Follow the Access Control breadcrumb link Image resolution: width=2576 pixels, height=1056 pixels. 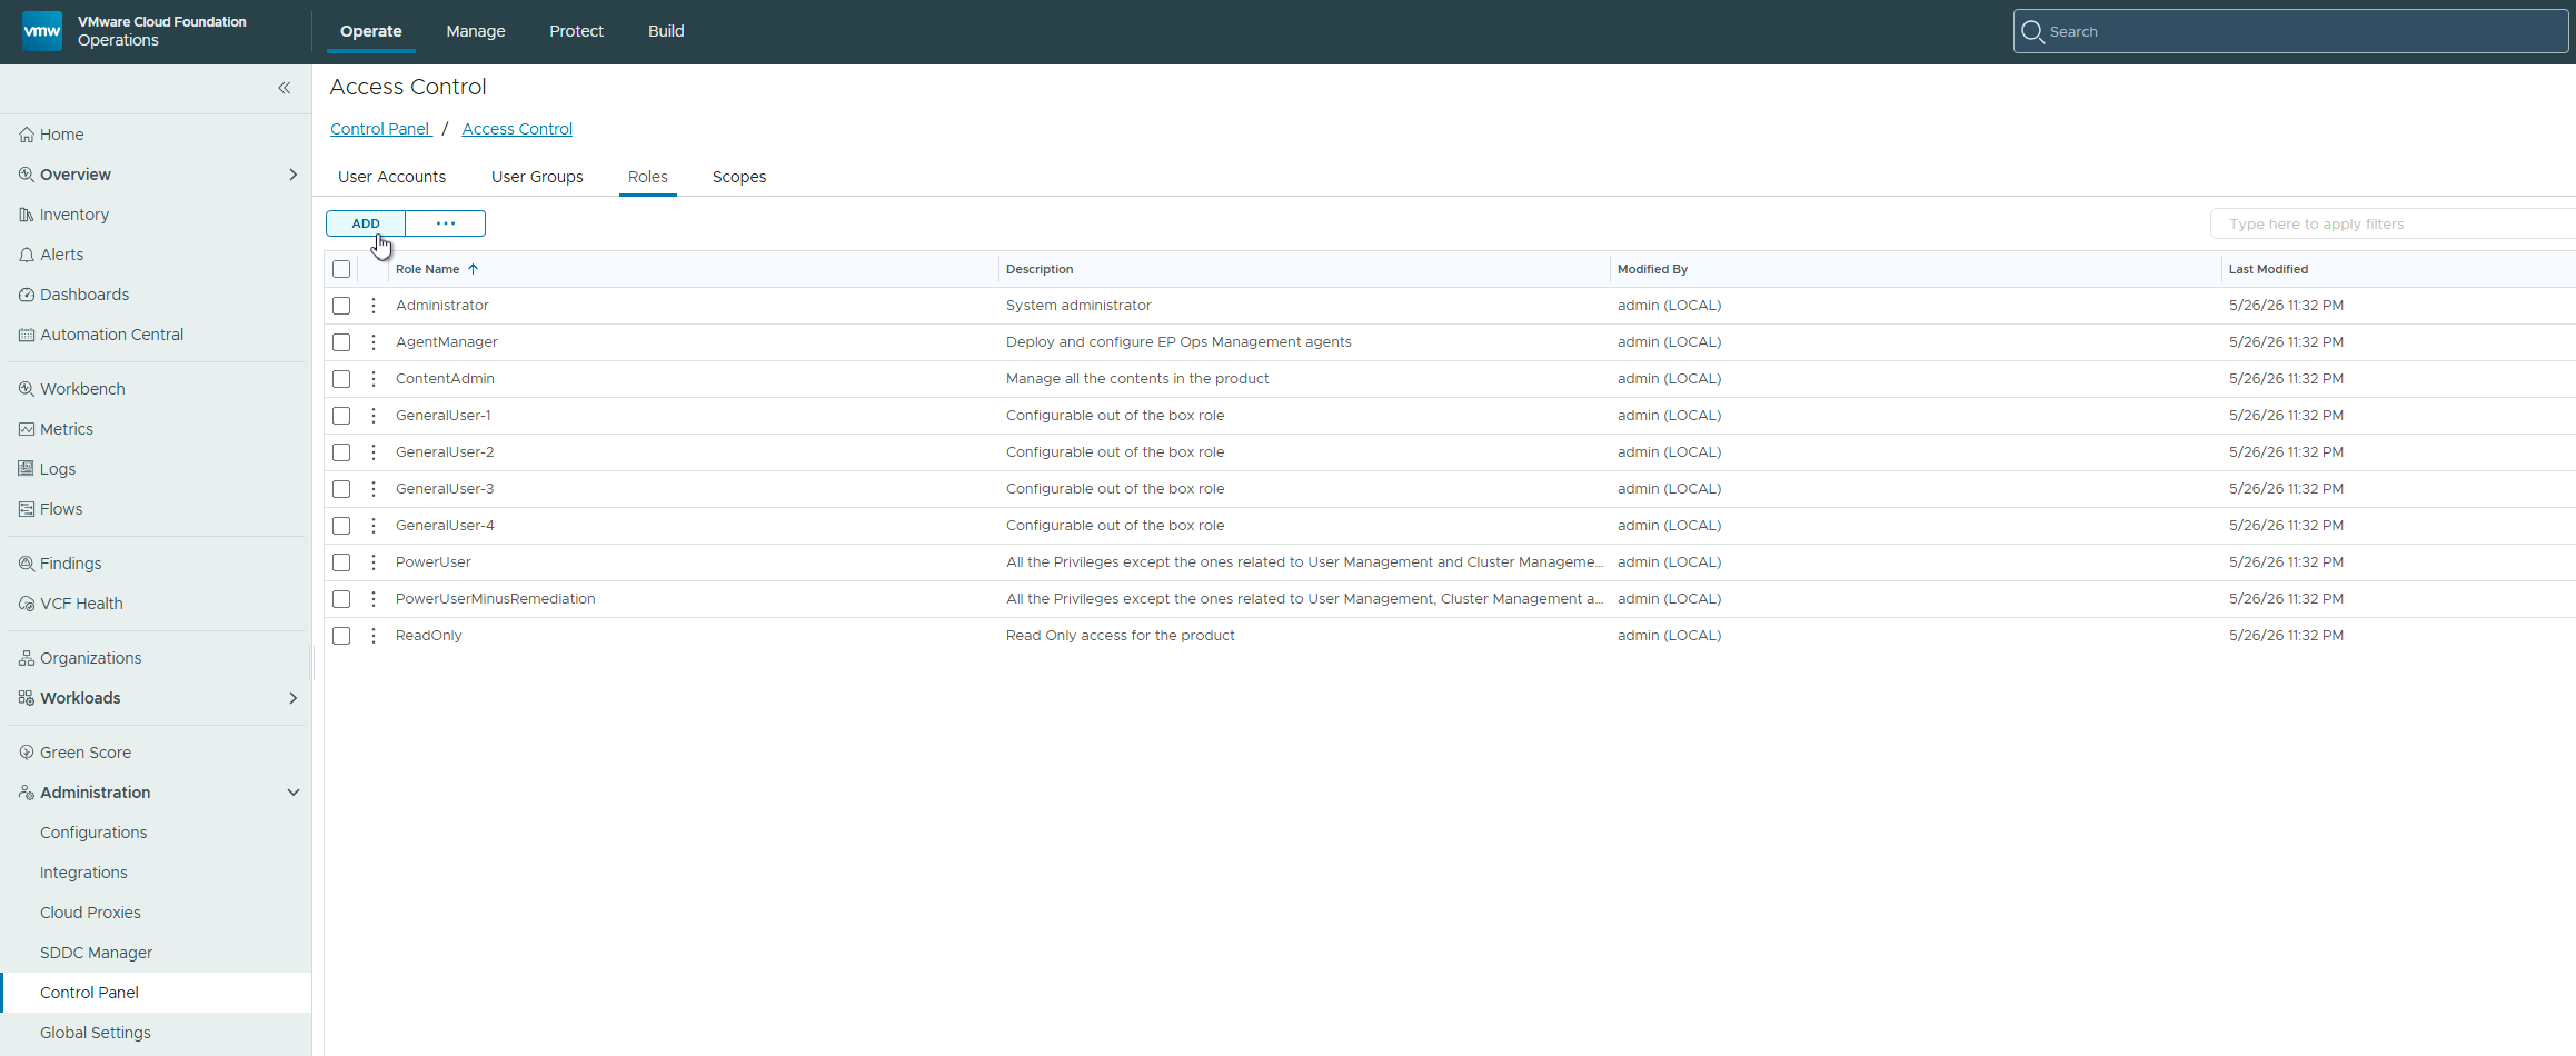pyautogui.click(x=517, y=129)
